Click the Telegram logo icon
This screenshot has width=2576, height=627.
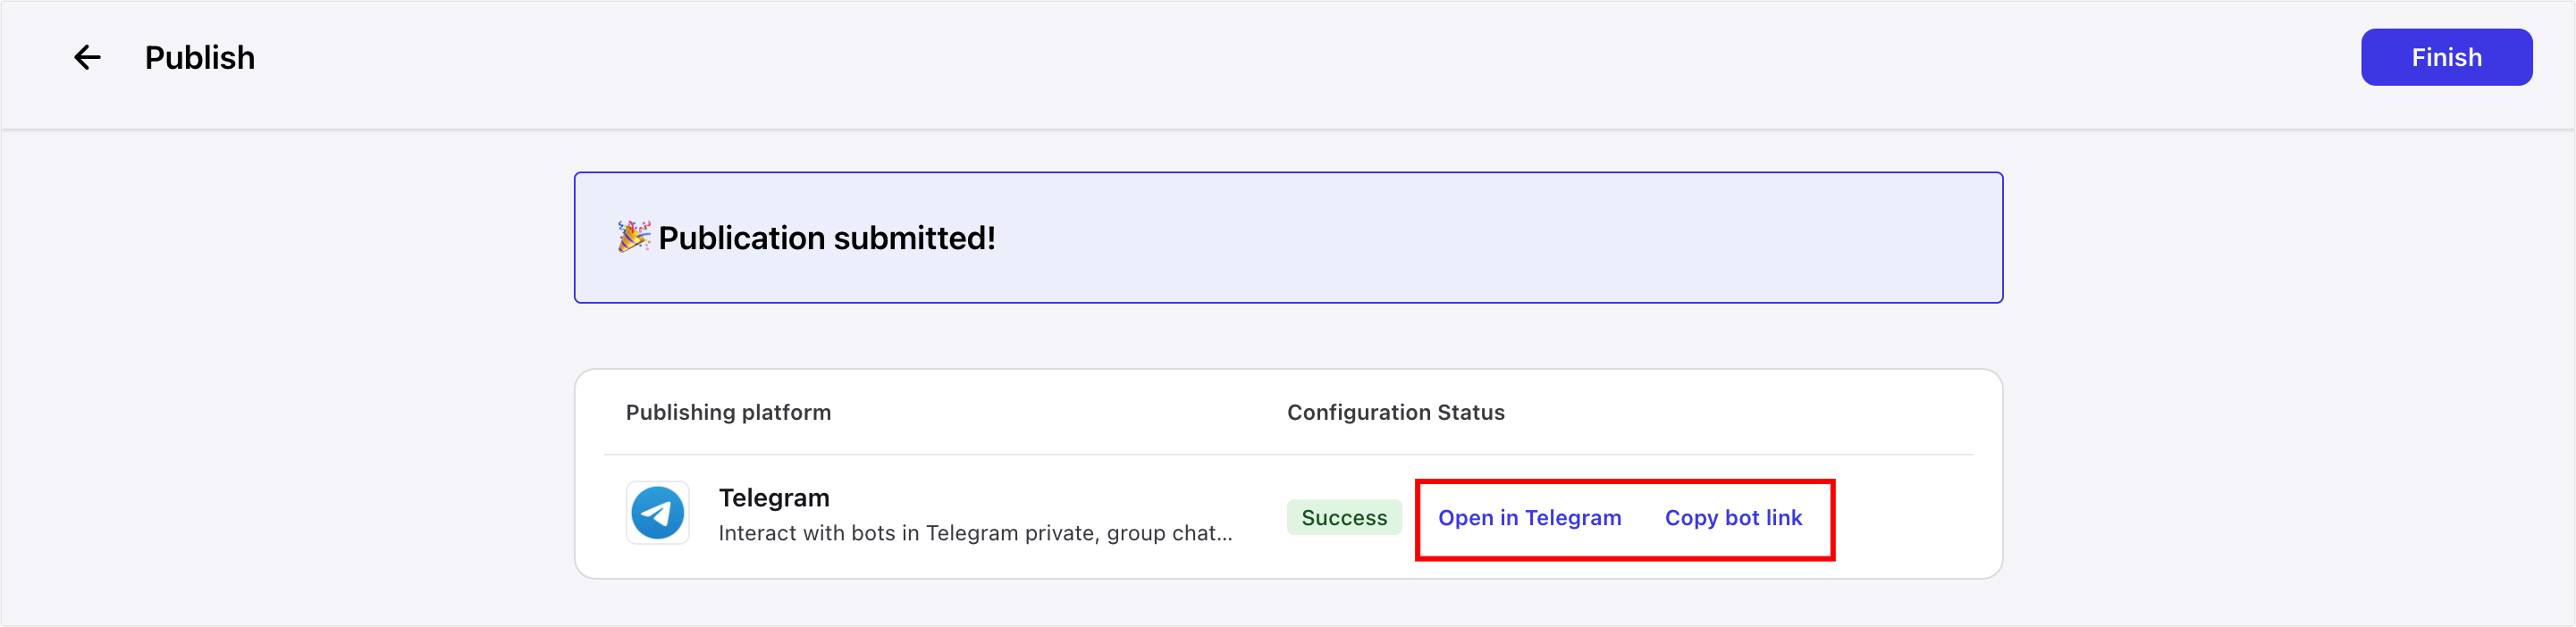click(x=657, y=513)
